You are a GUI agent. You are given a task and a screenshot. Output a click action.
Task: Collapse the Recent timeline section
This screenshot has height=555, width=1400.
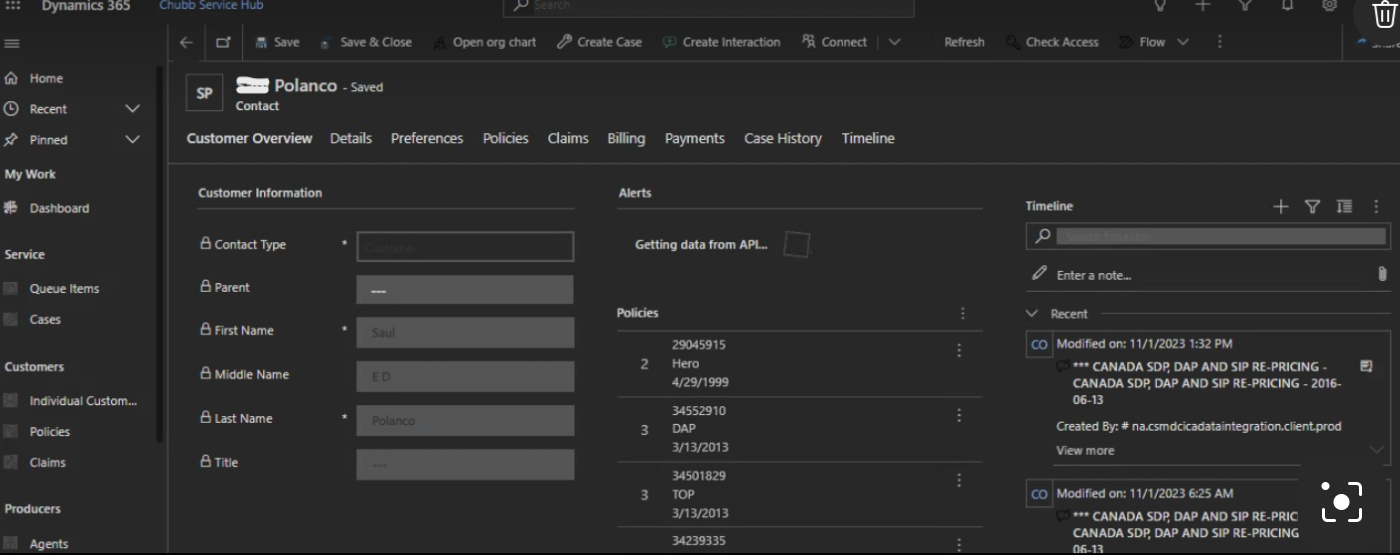pyautogui.click(x=1033, y=314)
